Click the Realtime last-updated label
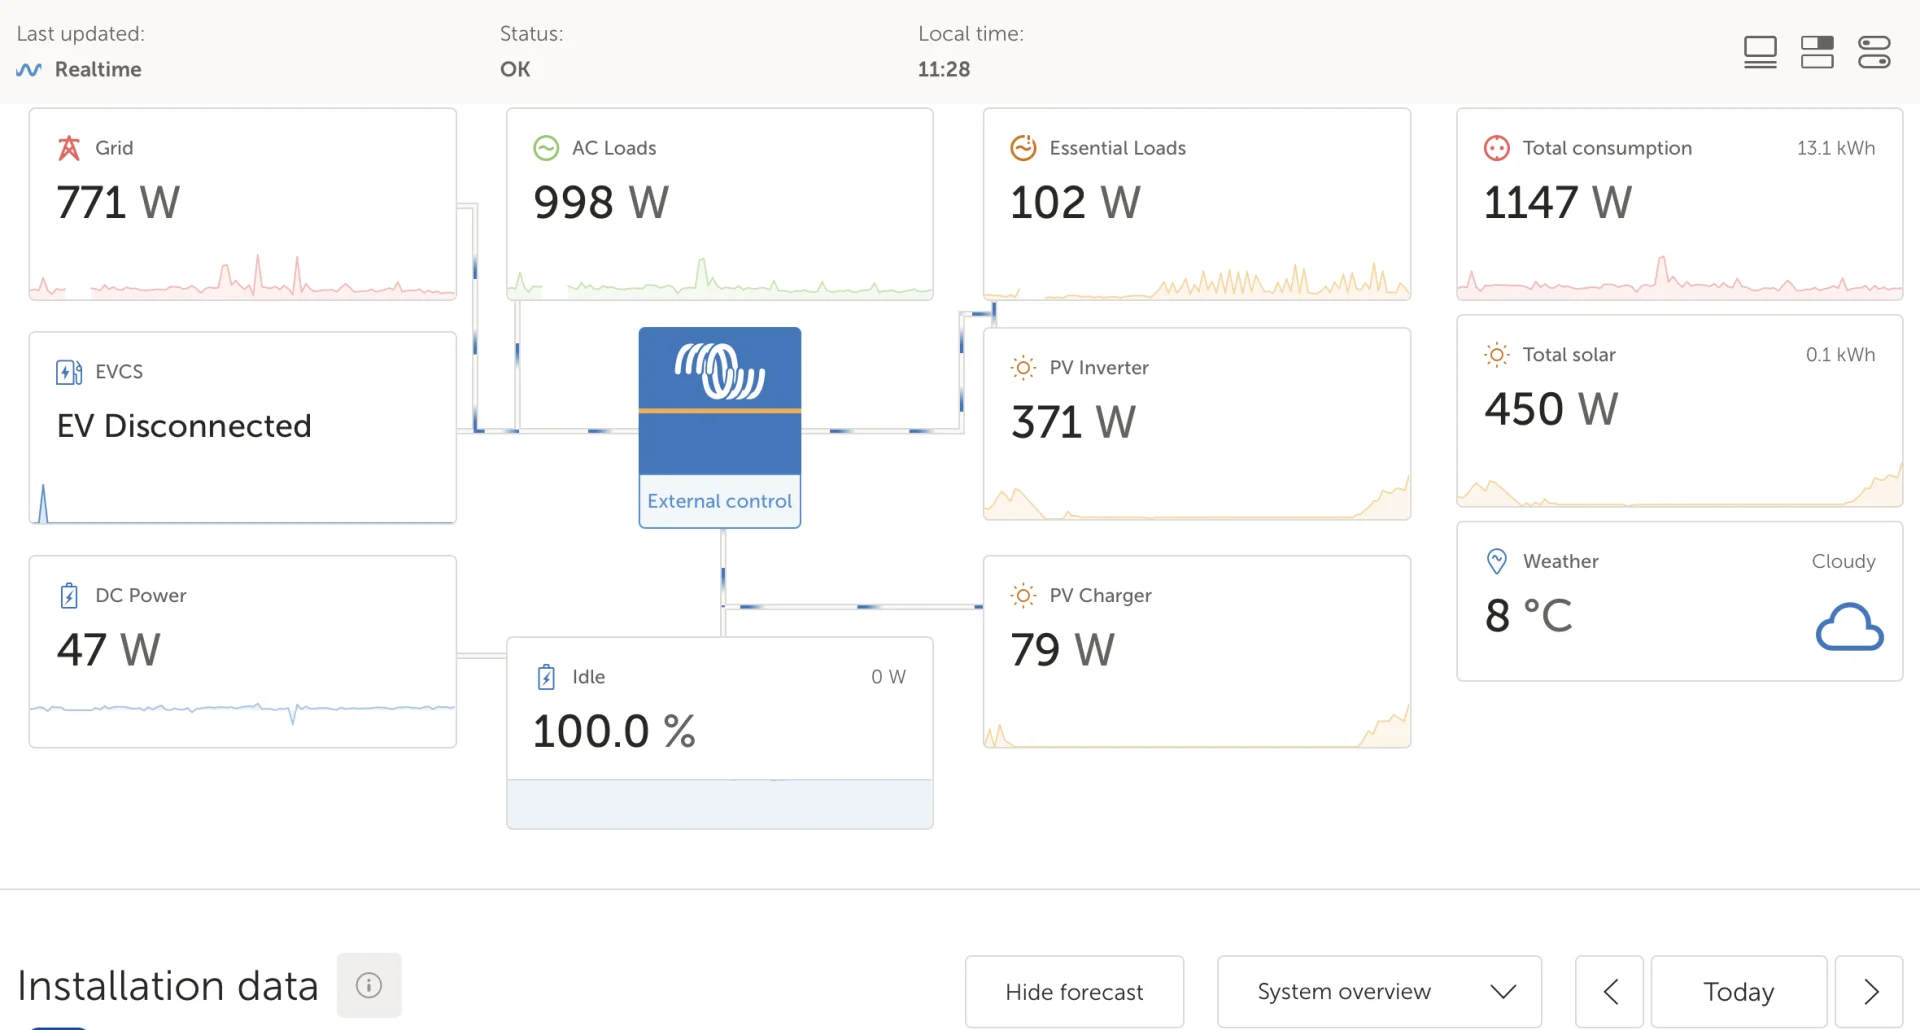Image resolution: width=1920 pixels, height=1030 pixels. point(98,70)
